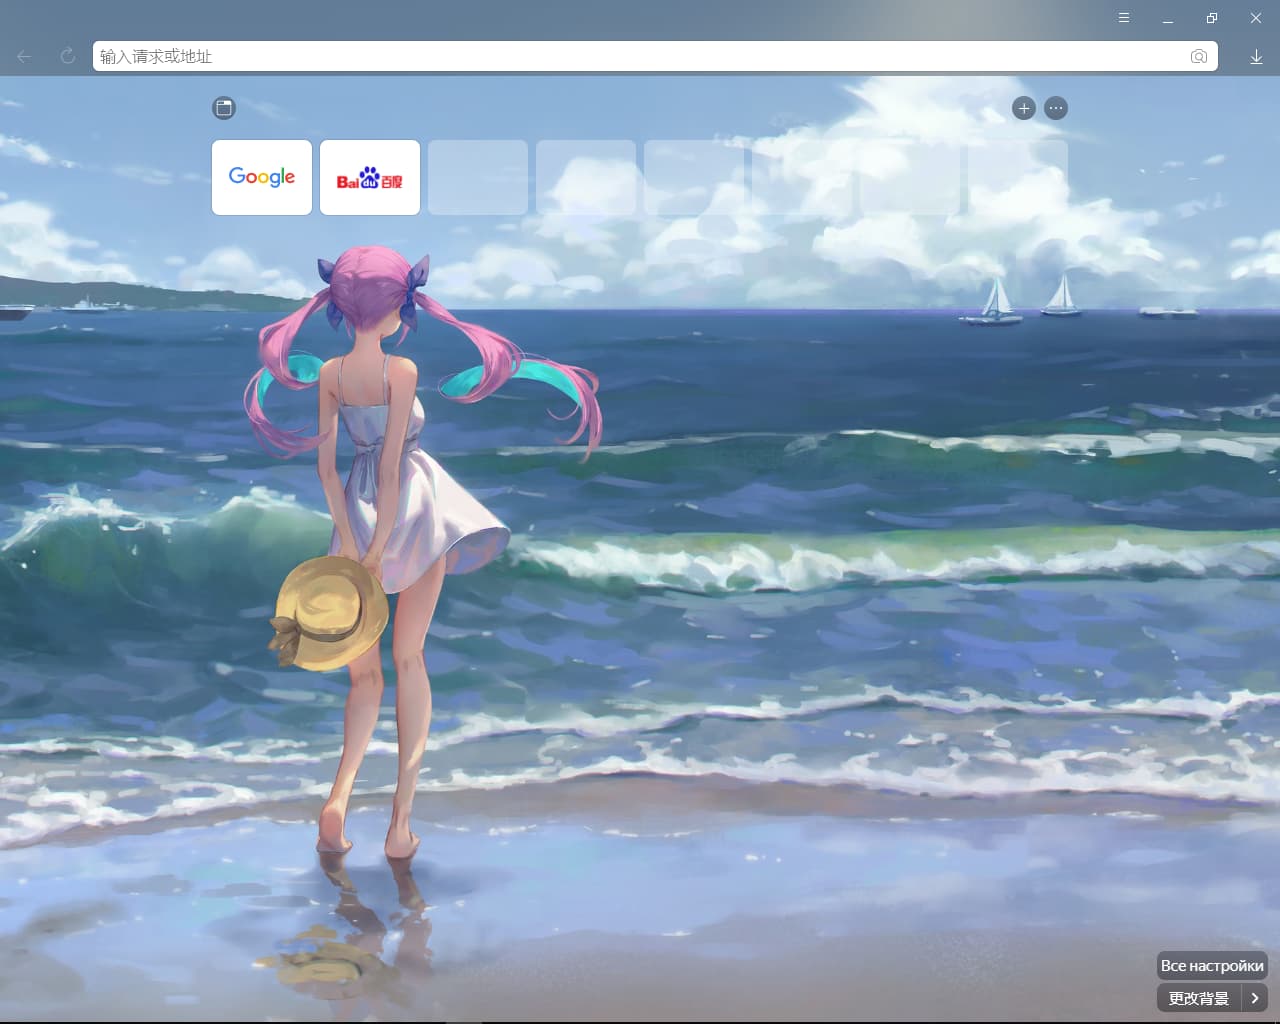Go back using the back arrow
Screen dimensions: 1280x1024
tap(25, 57)
